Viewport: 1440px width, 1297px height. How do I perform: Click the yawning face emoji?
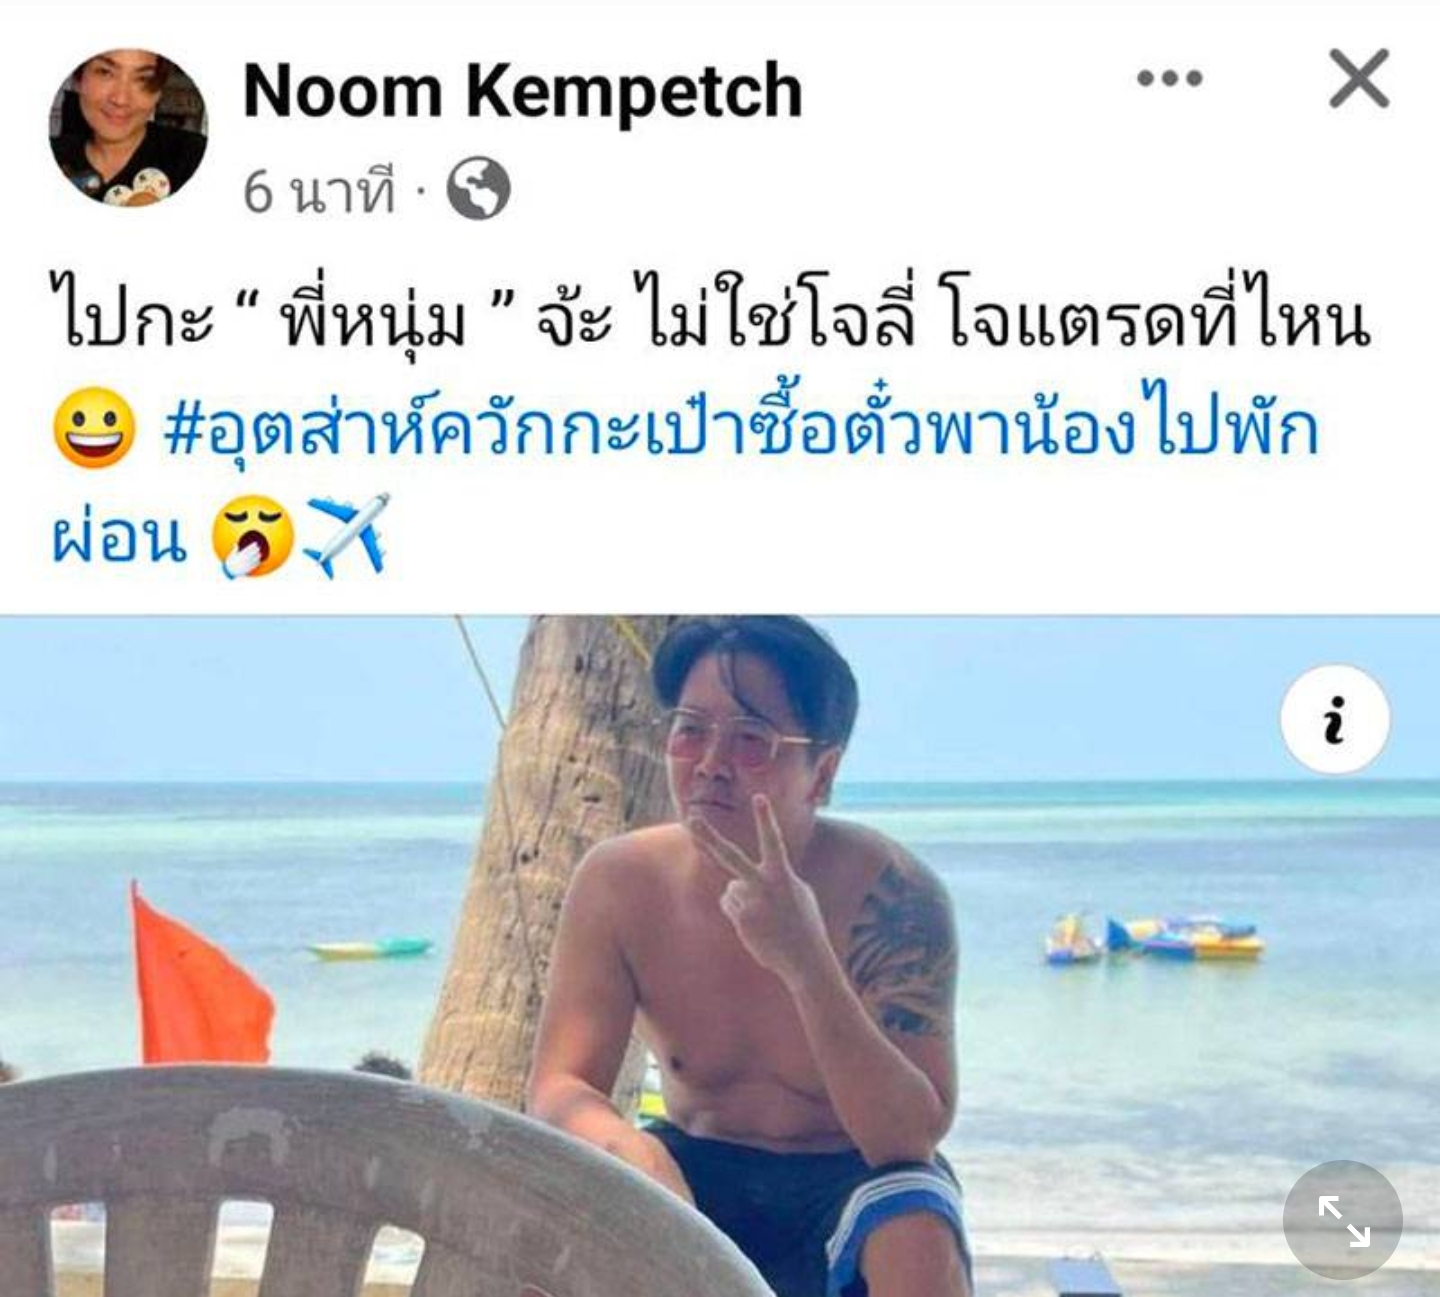(253, 538)
